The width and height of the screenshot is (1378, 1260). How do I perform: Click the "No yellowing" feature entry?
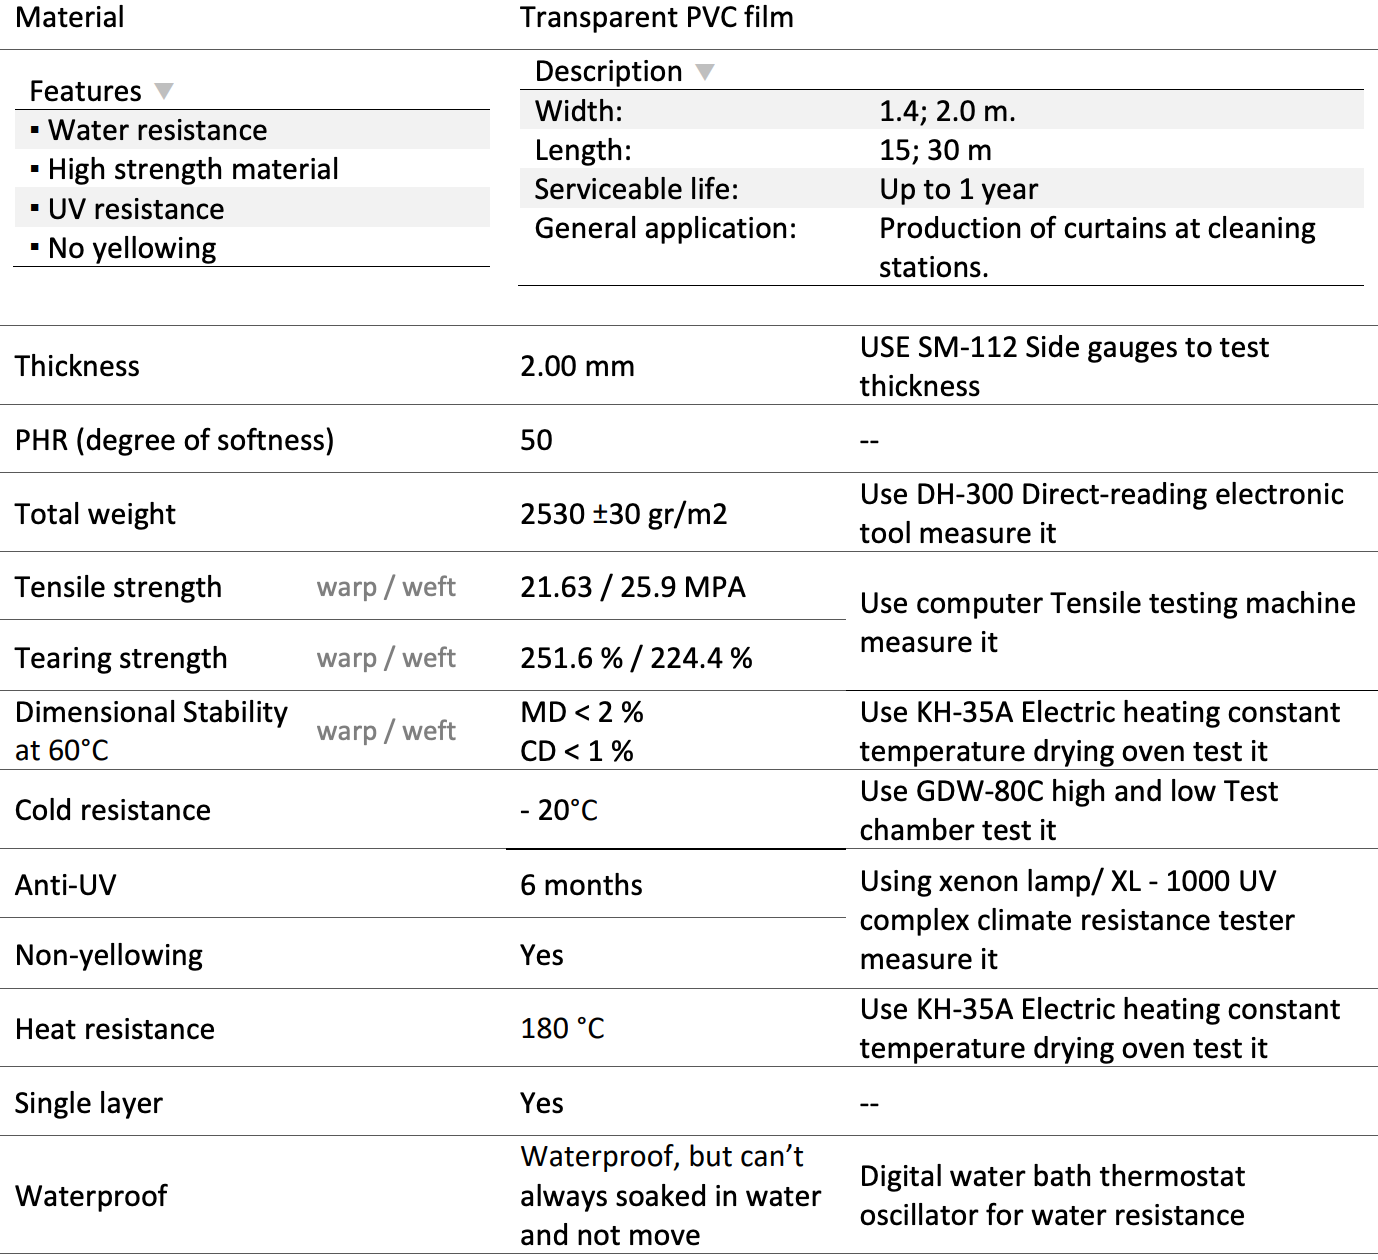pyautogui.click(x=132, y=248)
